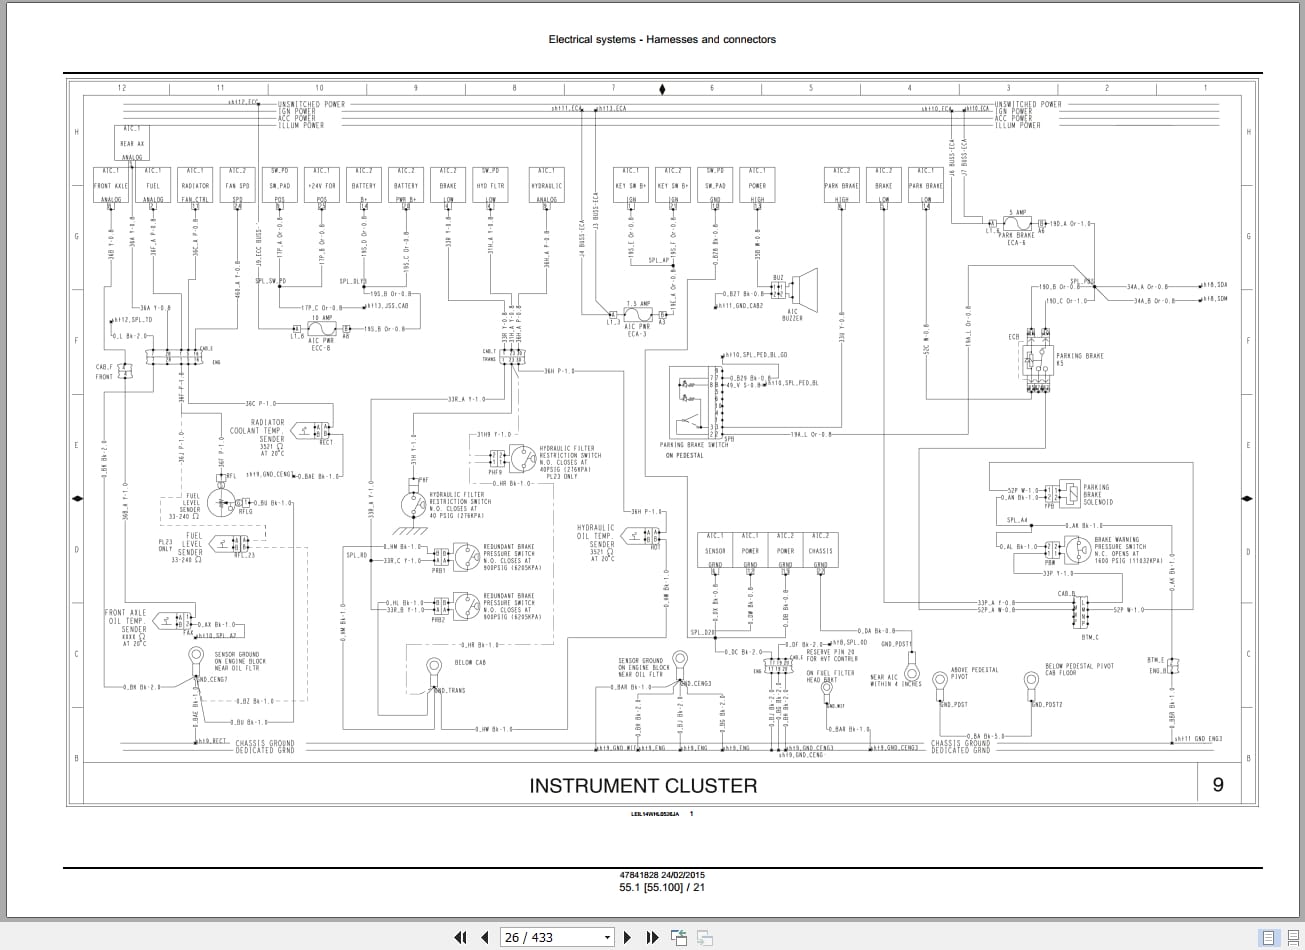
Task: Click the footer text '55.1 [55.100] / 21'
Action: pos(662,886)
